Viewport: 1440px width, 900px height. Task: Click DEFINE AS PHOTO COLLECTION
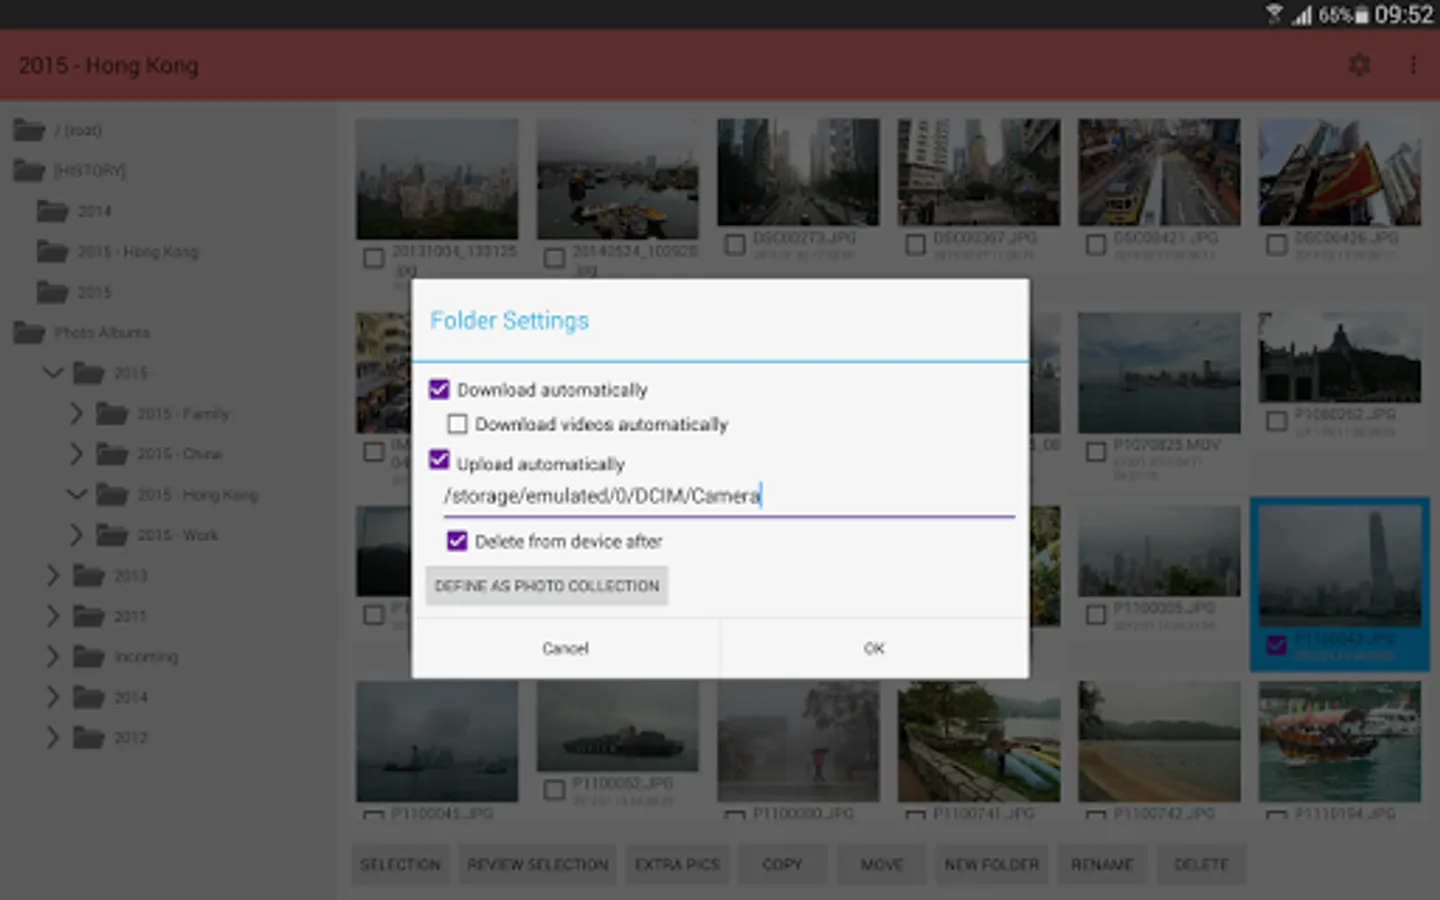click(547, 586)
